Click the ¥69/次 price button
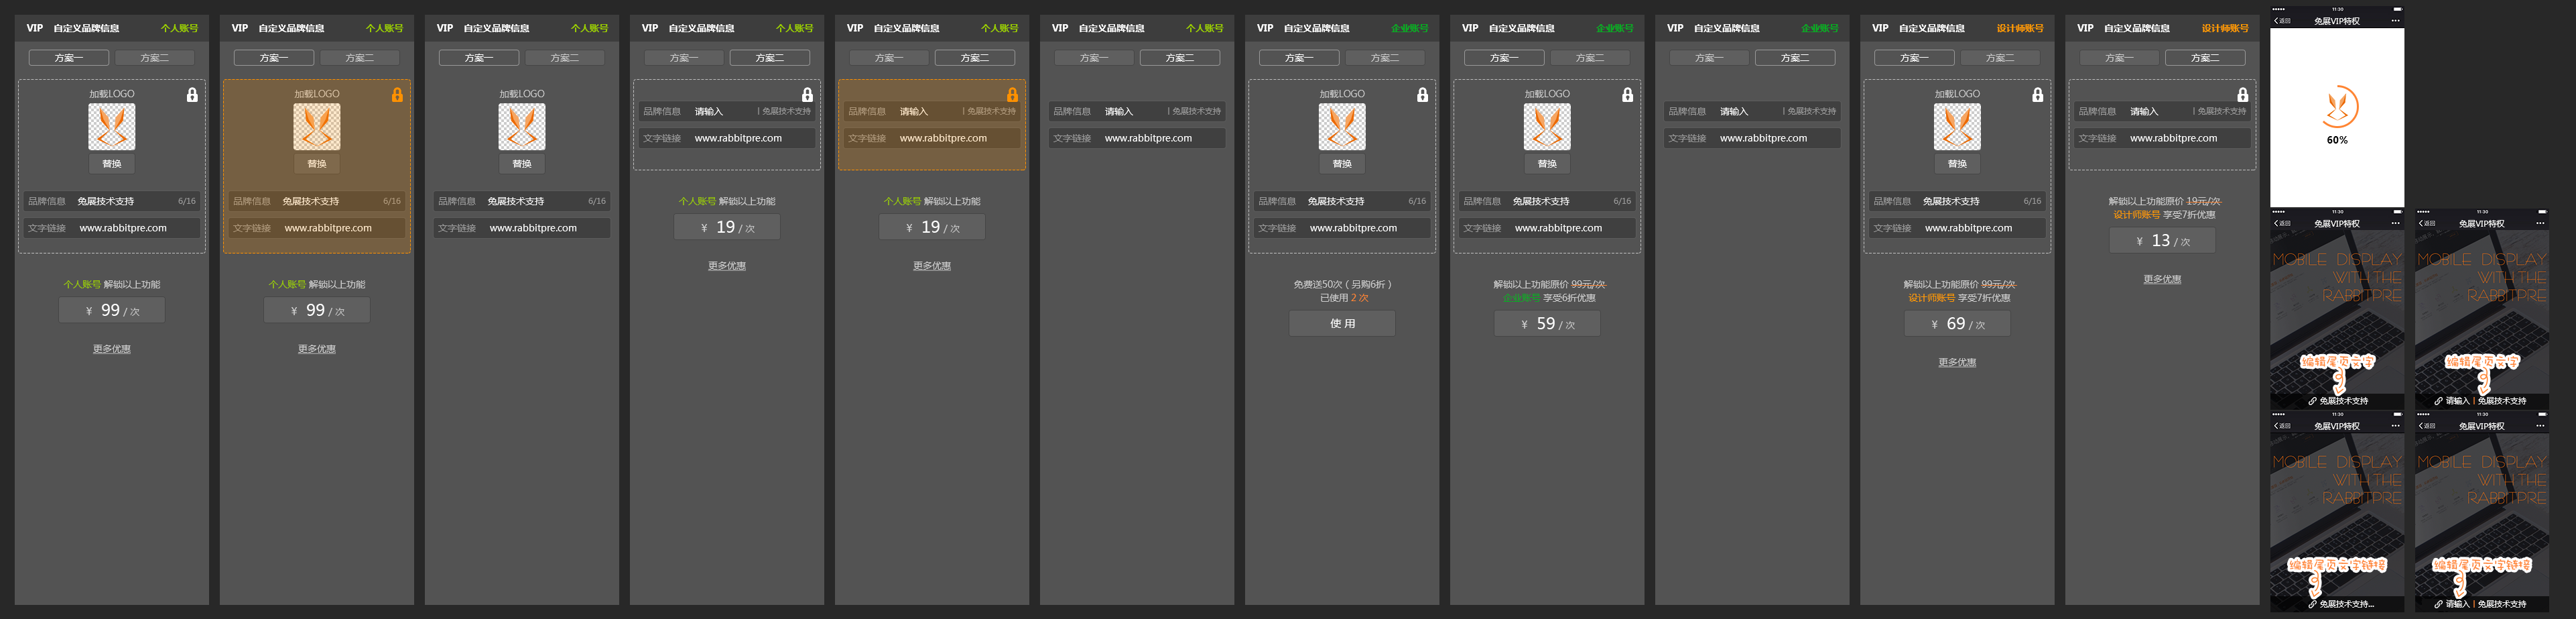 1956,324
